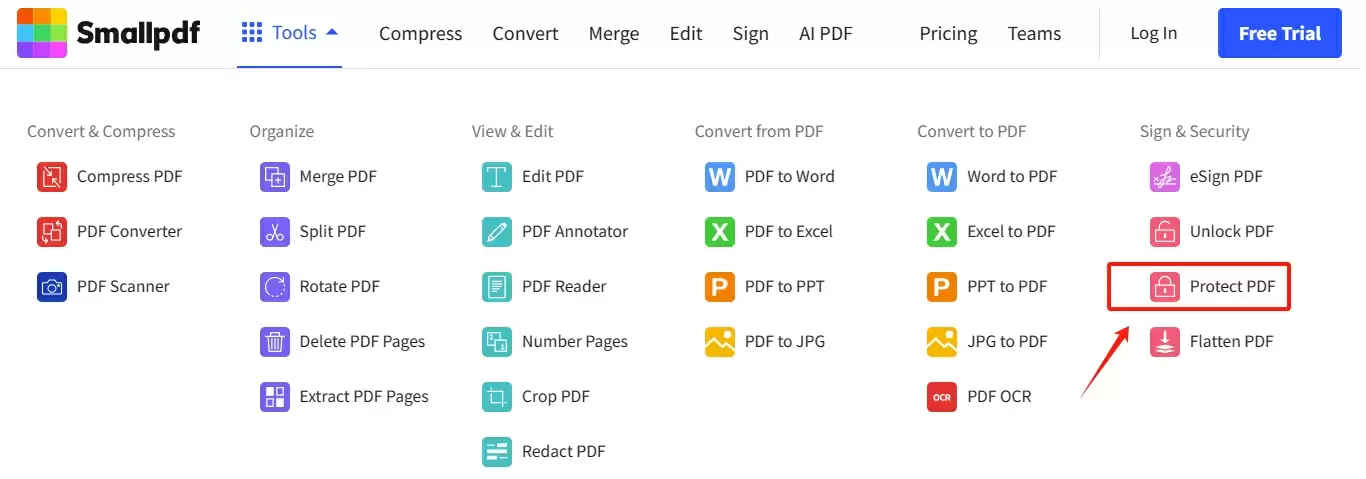Click the Compress PDF icon

click(x=52, y=177)
